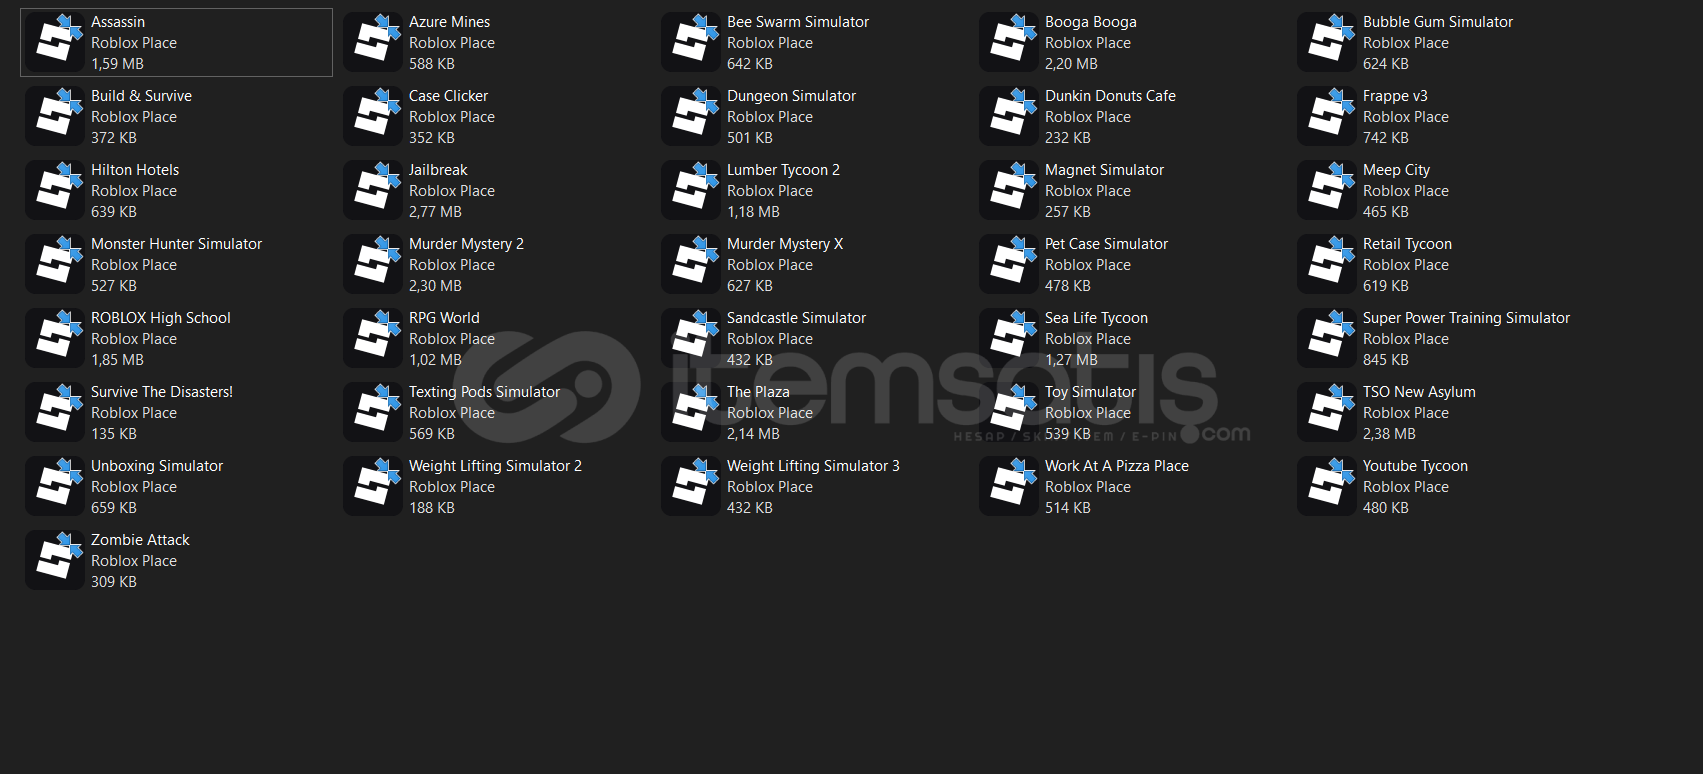Select the Sandcastle Simulator file icon
This screenshot has width=1703, height=774.
coord(692,338)
